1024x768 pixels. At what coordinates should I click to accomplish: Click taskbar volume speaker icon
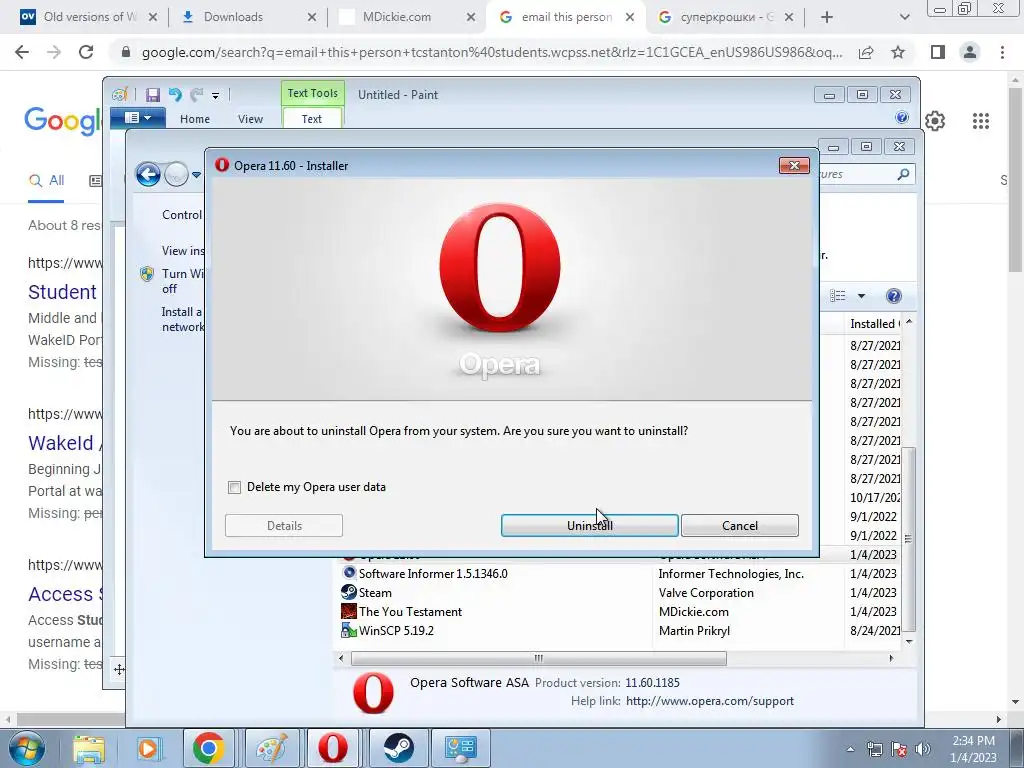(x=923, y=749)
